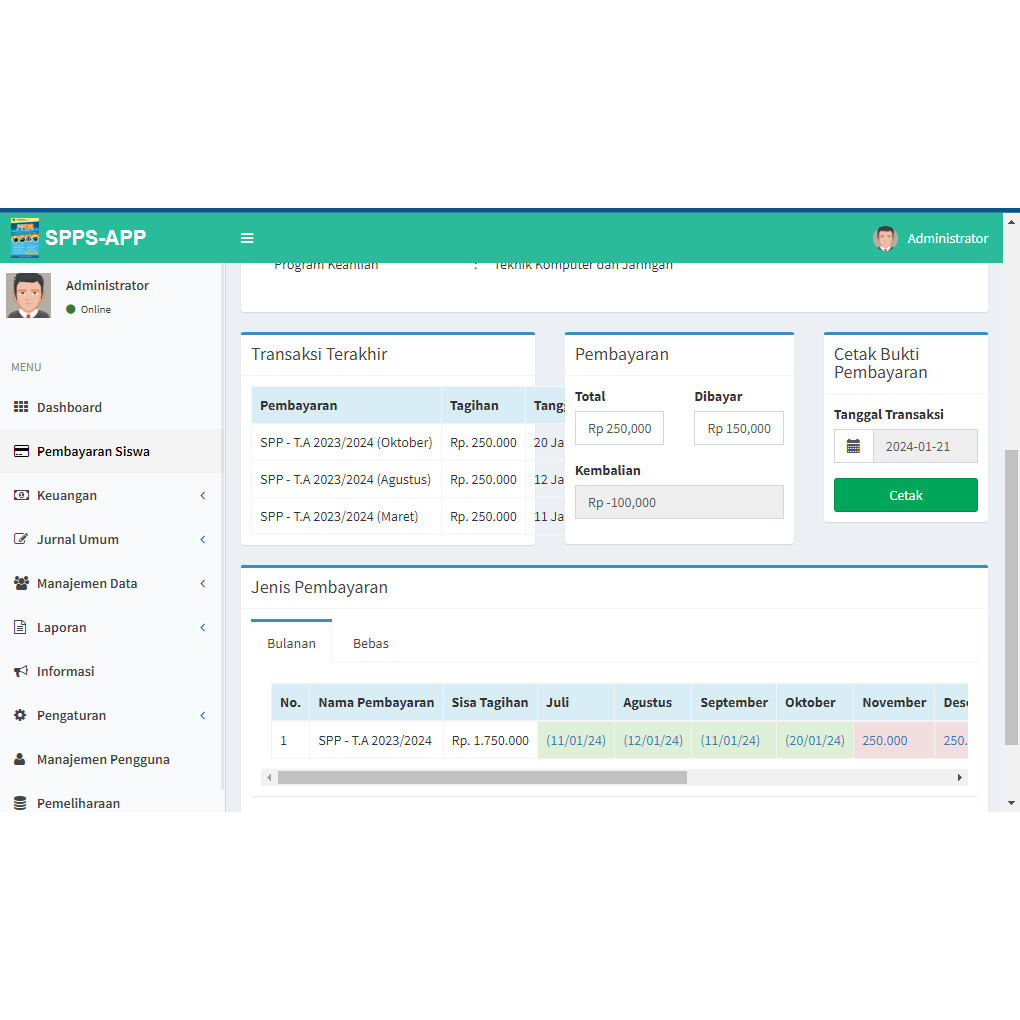1020x1020 pixels.
Task: Switch to the Bebas tab
Action: (x=371, y=643)
